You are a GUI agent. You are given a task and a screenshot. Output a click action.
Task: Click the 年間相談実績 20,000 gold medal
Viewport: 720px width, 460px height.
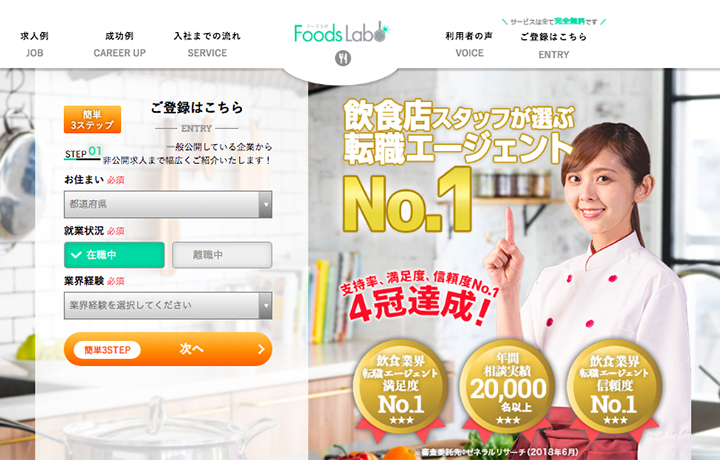(507, 388)
